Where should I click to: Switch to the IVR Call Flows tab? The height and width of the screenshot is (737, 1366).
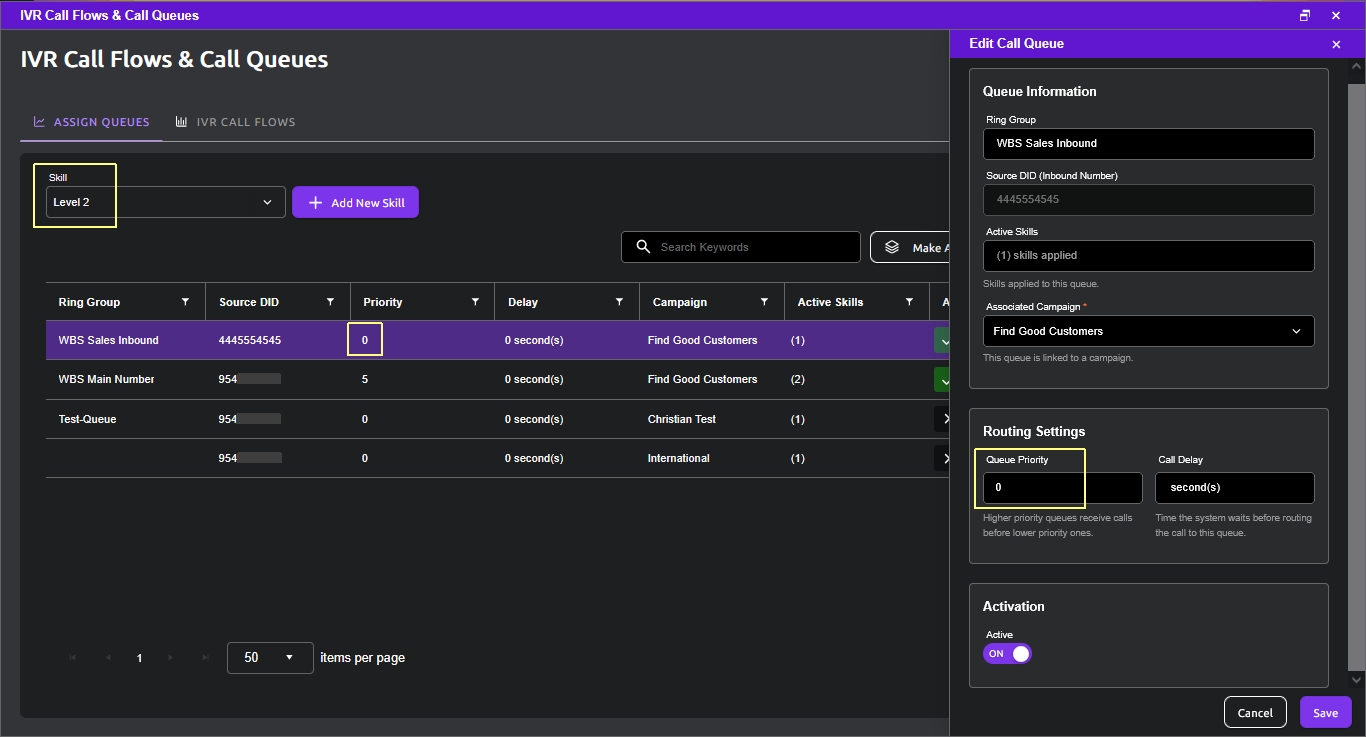[x=235, y=122]
